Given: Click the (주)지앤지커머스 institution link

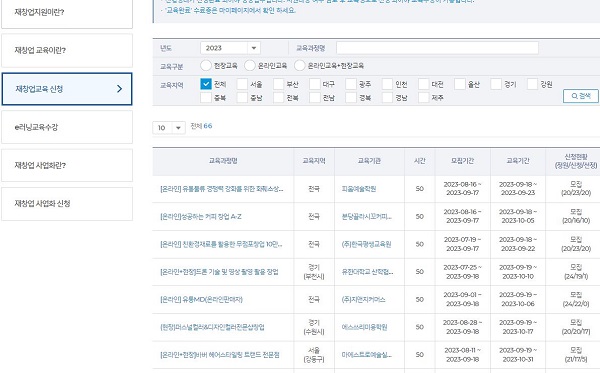Looking at the screenshot, I should pos(364,300).
